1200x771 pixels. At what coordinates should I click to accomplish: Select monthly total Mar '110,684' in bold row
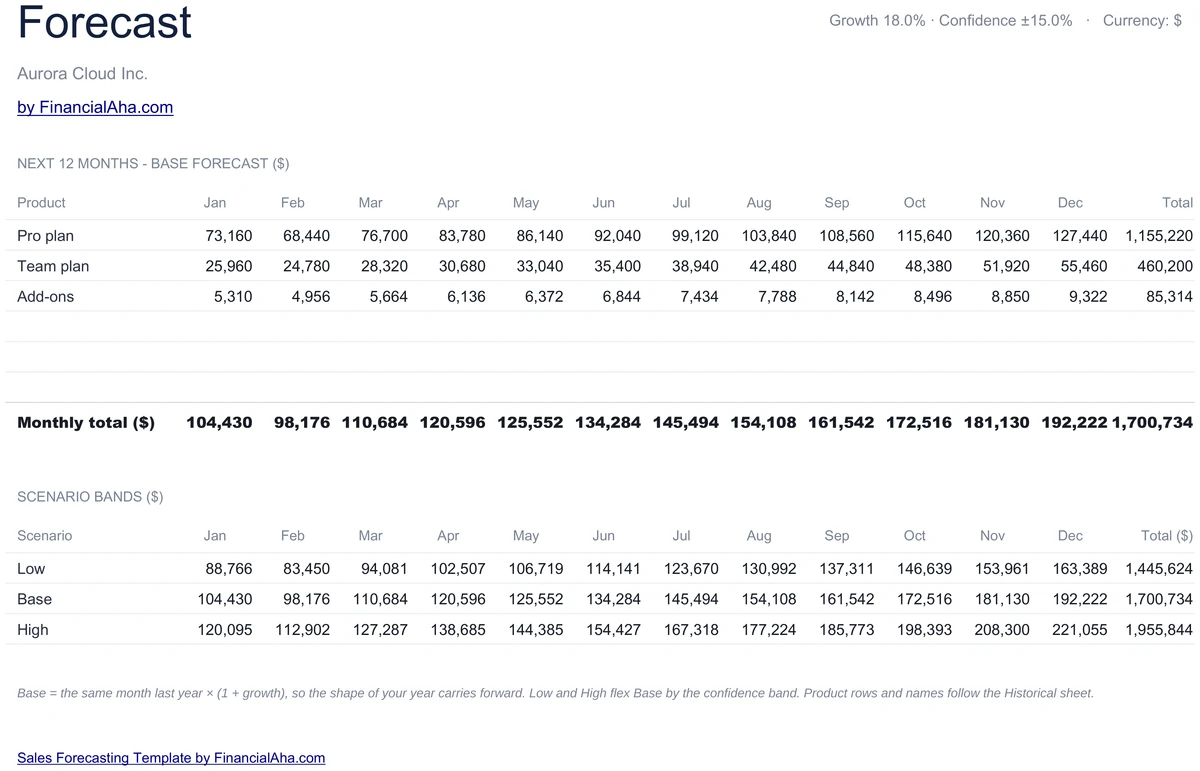[x=375, y=423]
